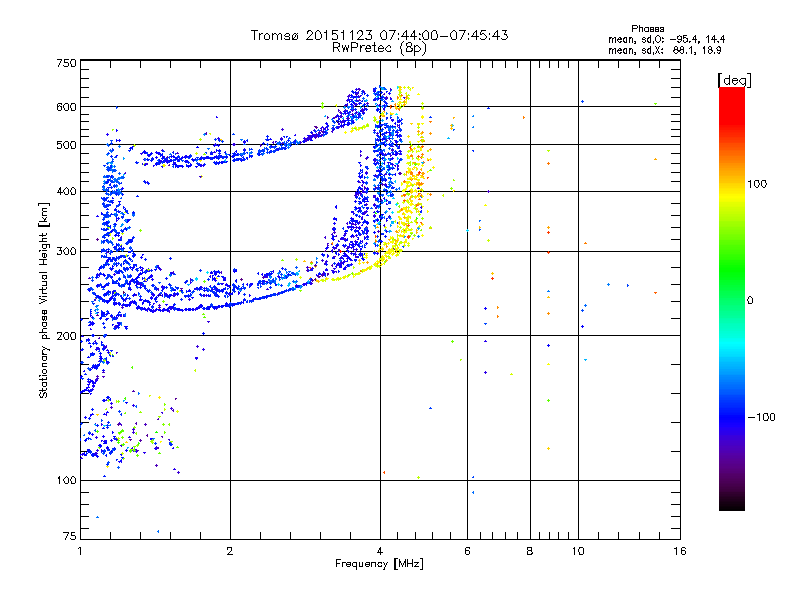Click the 'Stationary phase Virtual Height [km]' y-axis label

tap(44, 300)
